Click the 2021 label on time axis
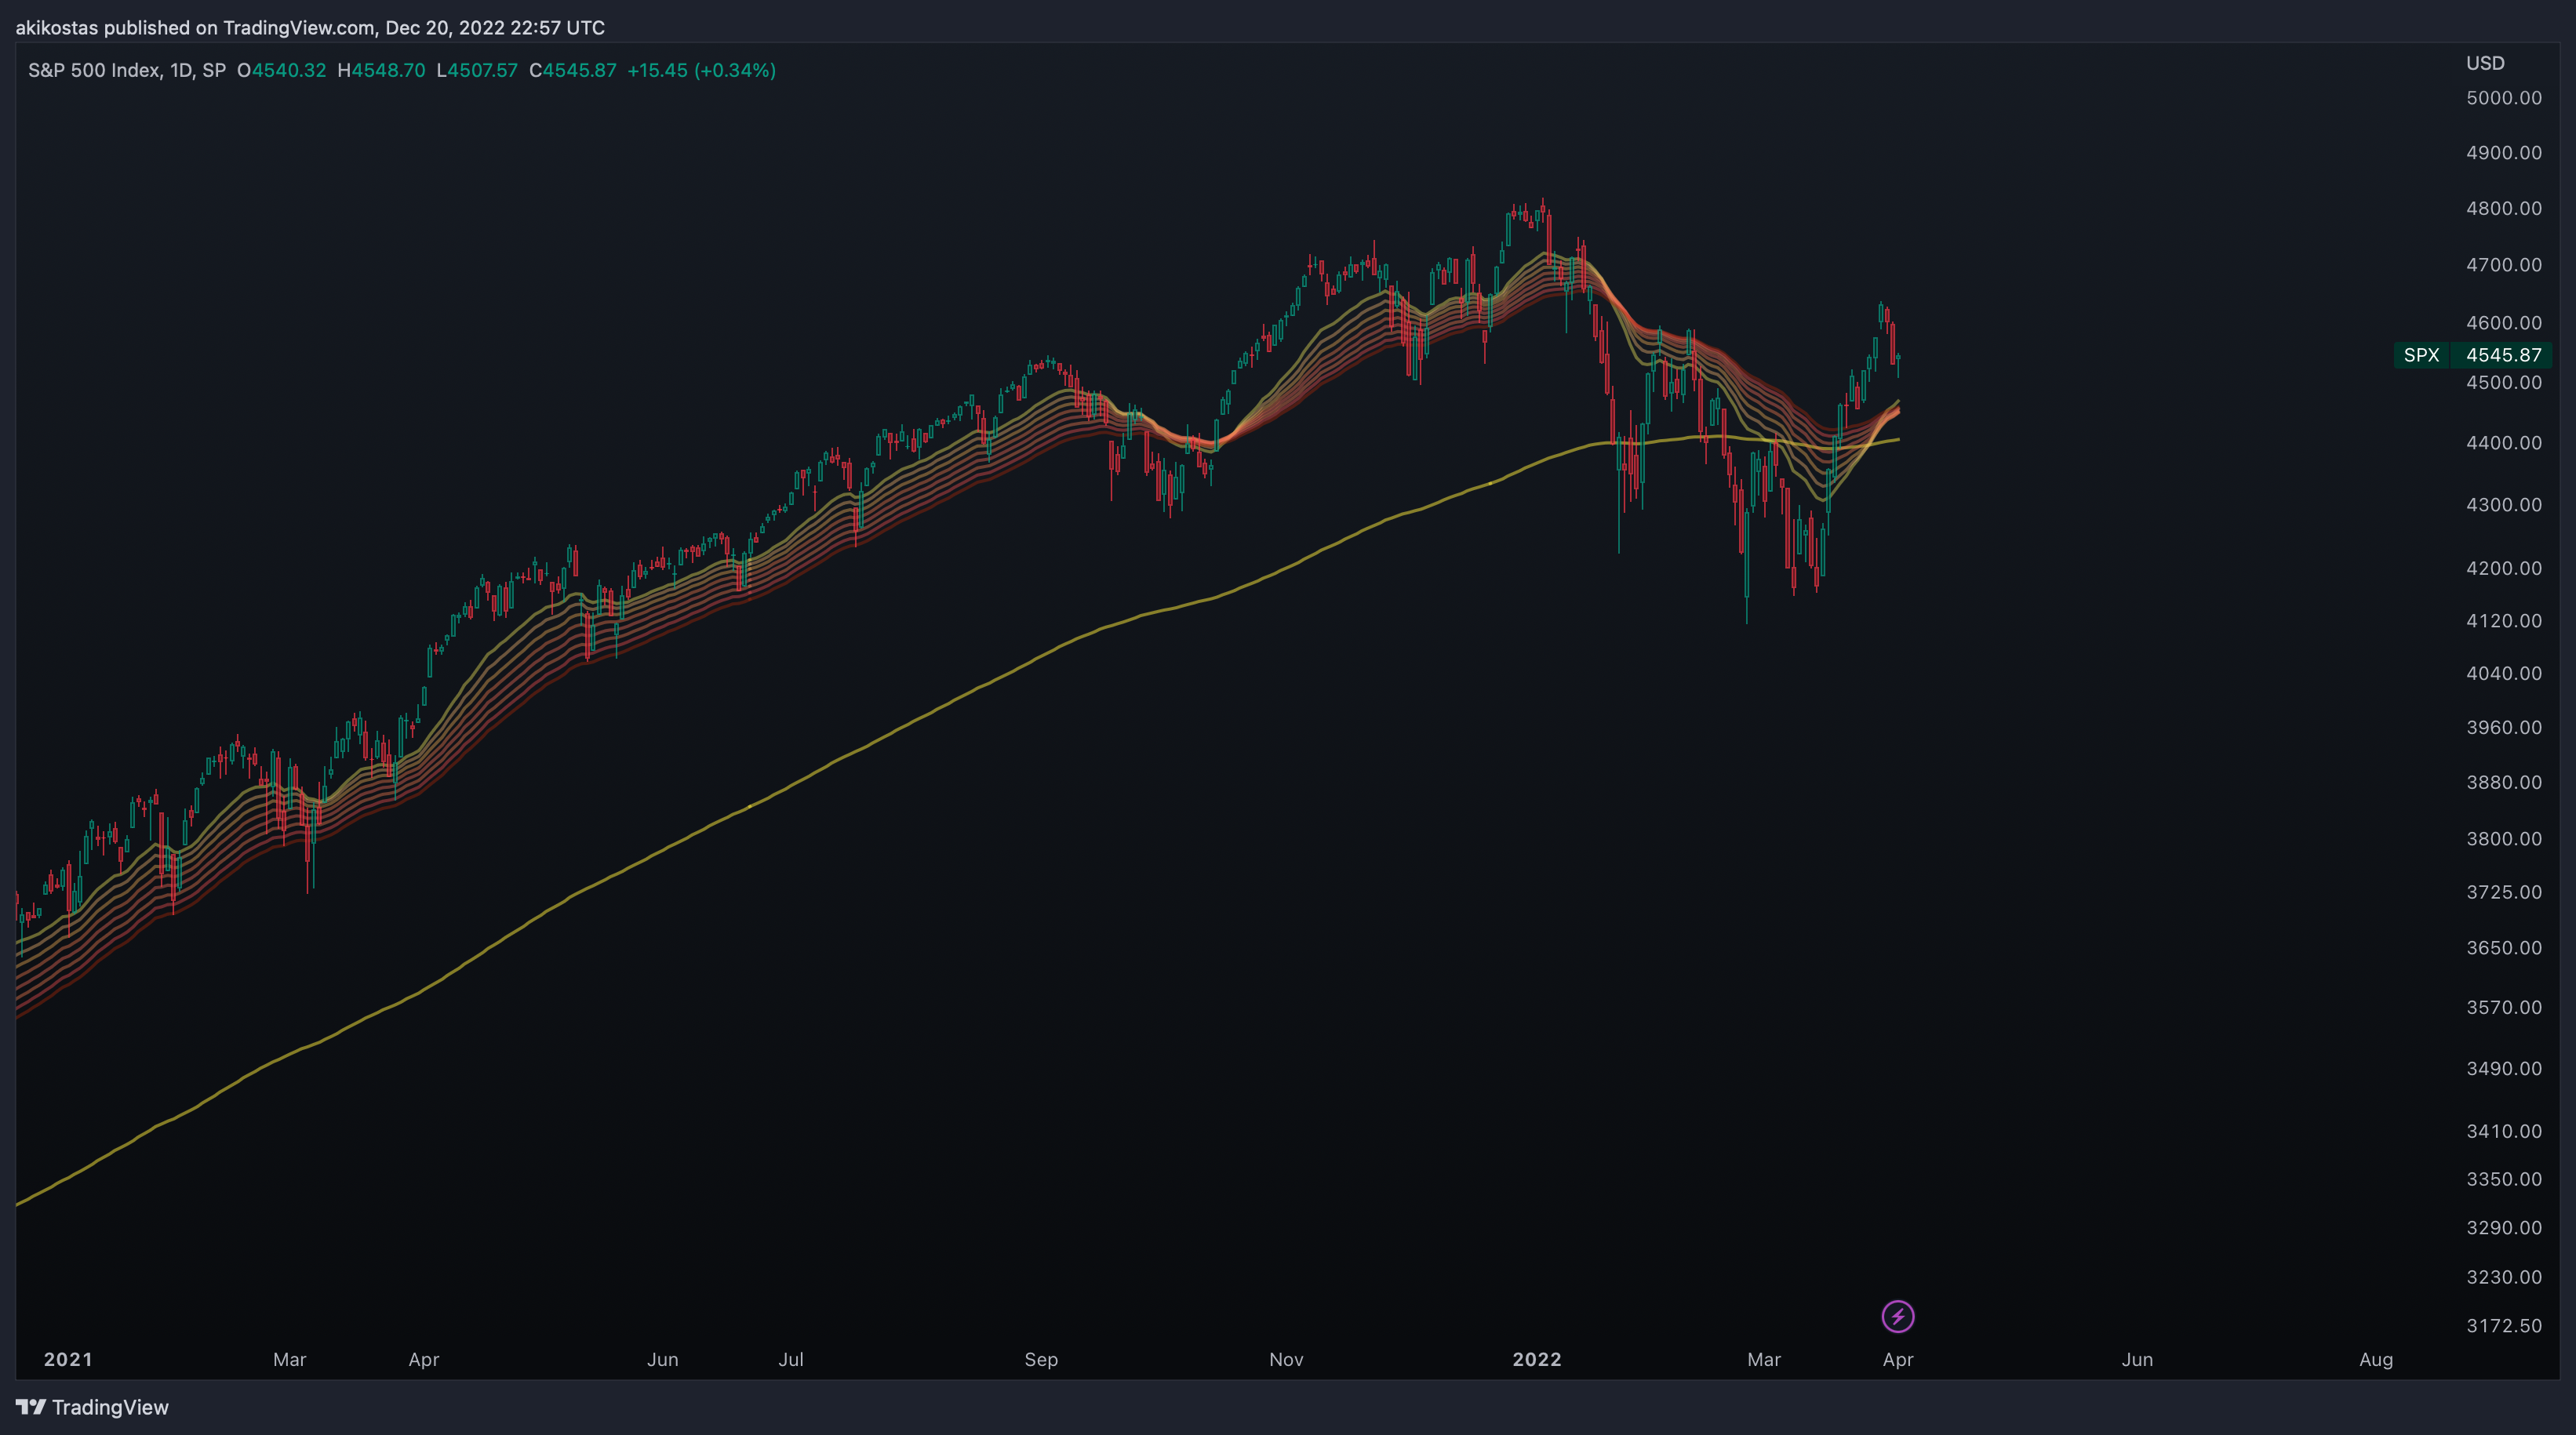The width and height of the screenshot is (2576, 1435). coord(68,1359)
